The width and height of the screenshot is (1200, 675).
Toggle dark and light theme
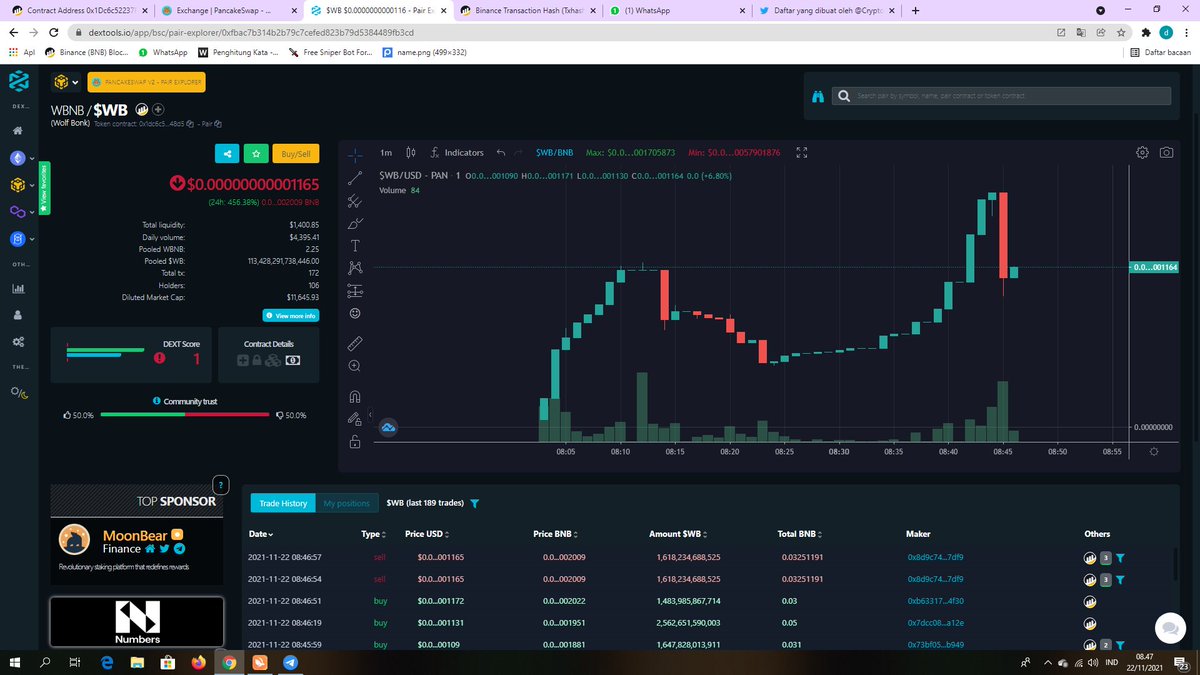pyautogui.click(x=17, y=394)
